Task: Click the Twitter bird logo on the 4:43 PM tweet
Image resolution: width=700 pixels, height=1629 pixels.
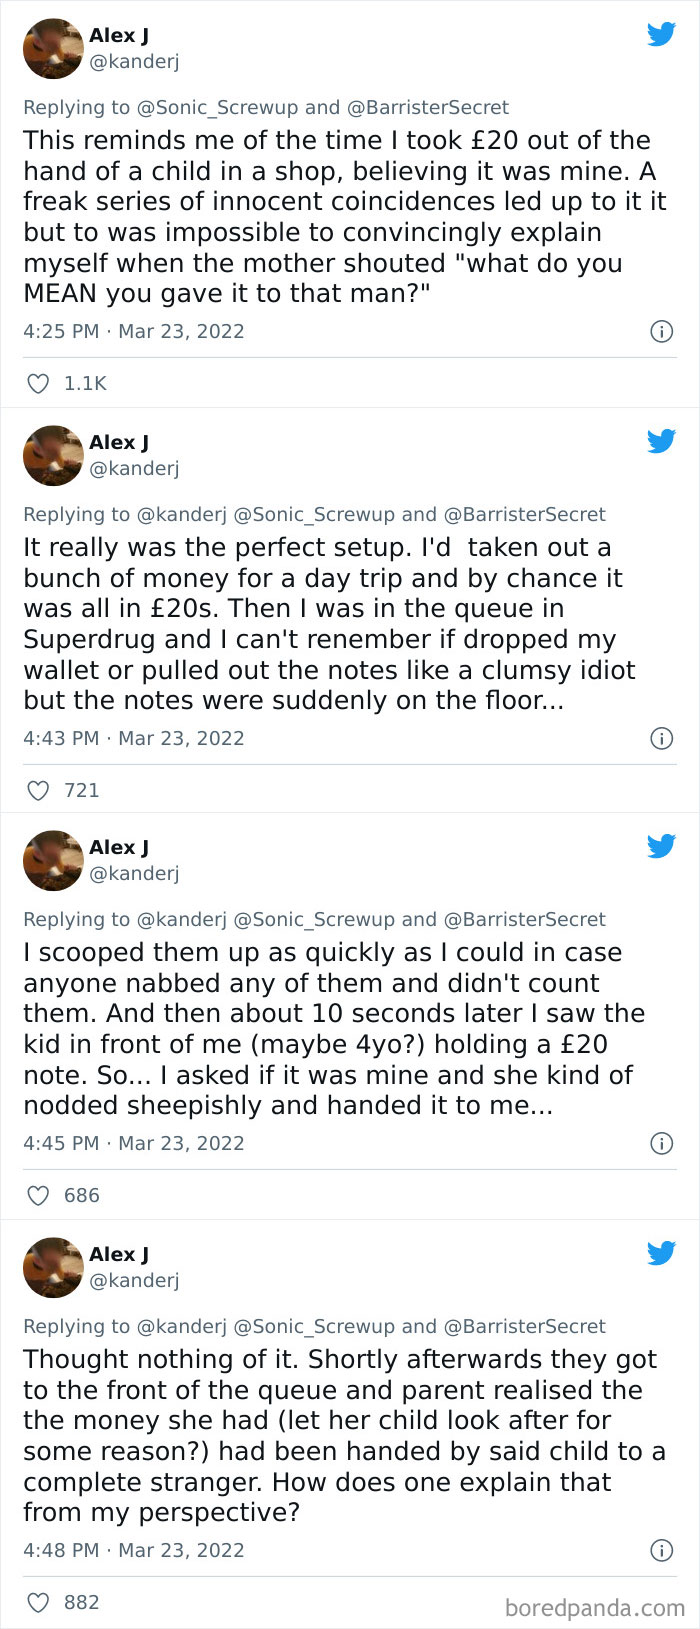Action: [x=661, y=441]
